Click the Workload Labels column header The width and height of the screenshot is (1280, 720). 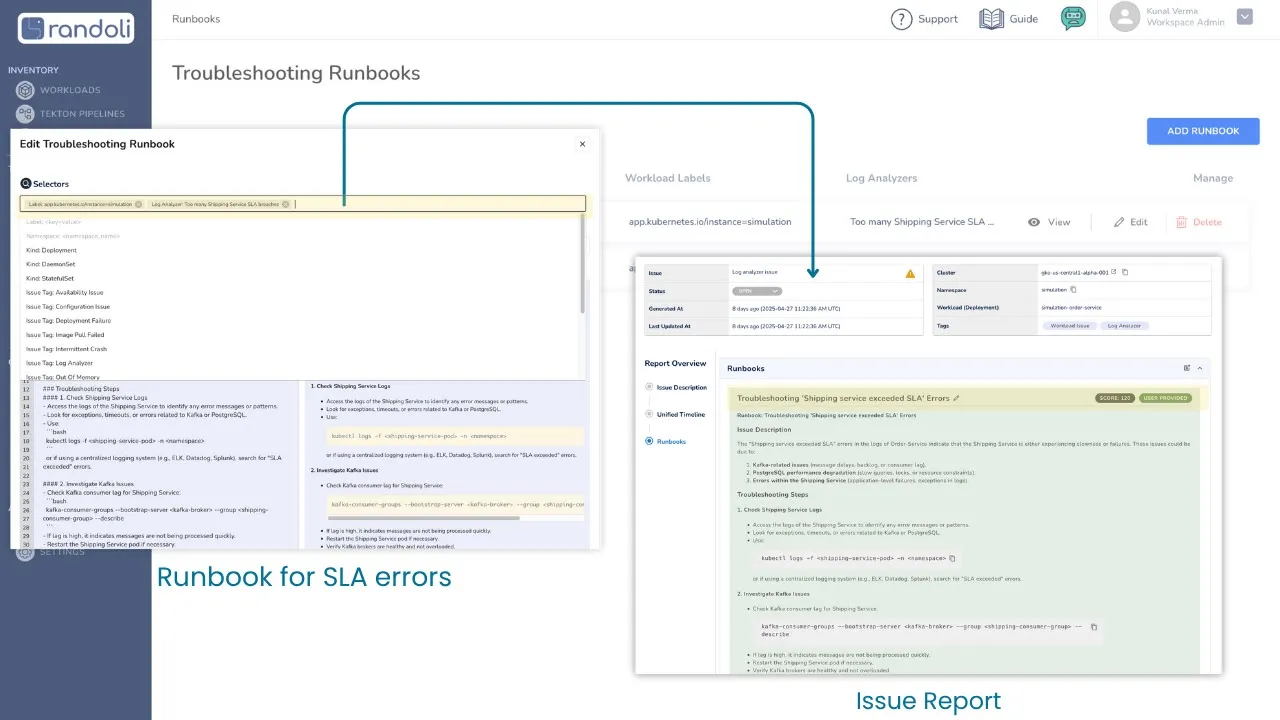point(668,178)
